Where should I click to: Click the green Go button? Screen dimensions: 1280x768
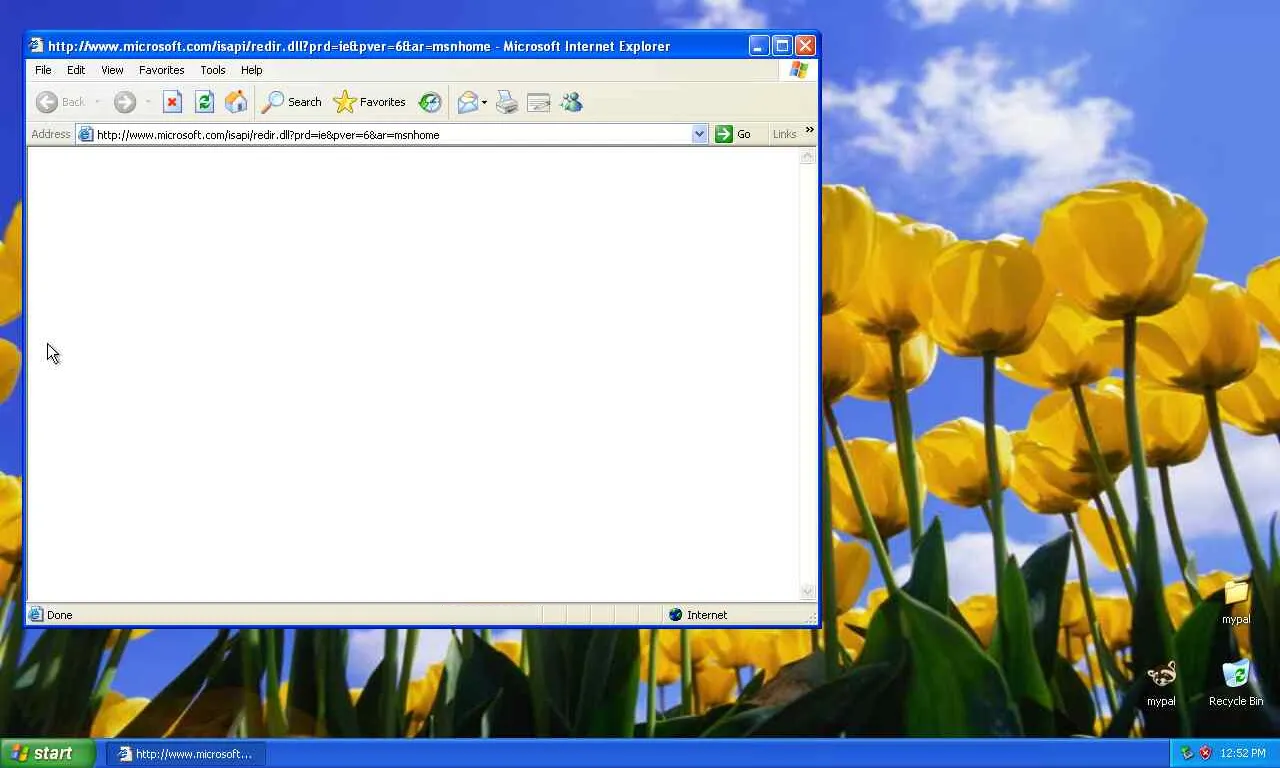tap(733, 134)
